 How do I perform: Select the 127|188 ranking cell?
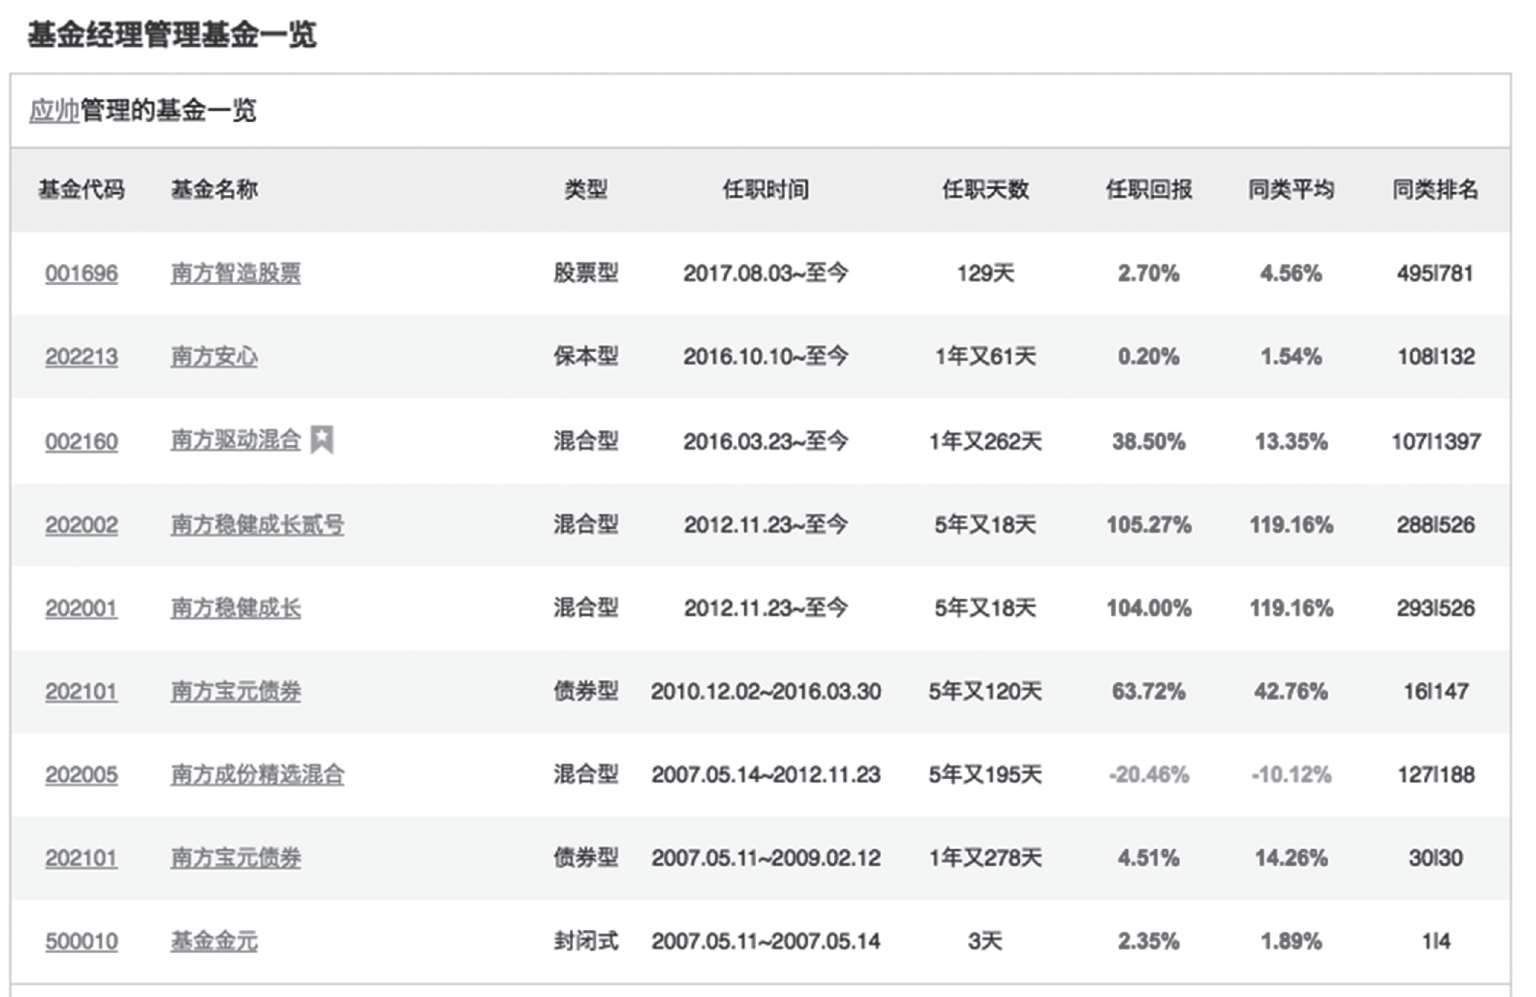click(1436, 775)
